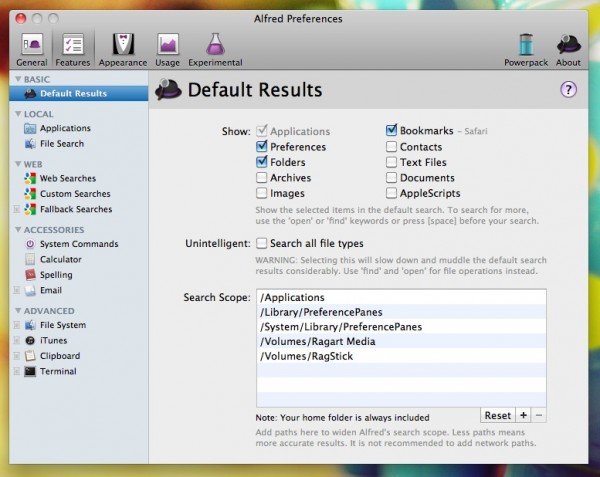The image size is (600, 477).
Task: Enable the AppleScripts checkbox
Action: tap(391, 193)
